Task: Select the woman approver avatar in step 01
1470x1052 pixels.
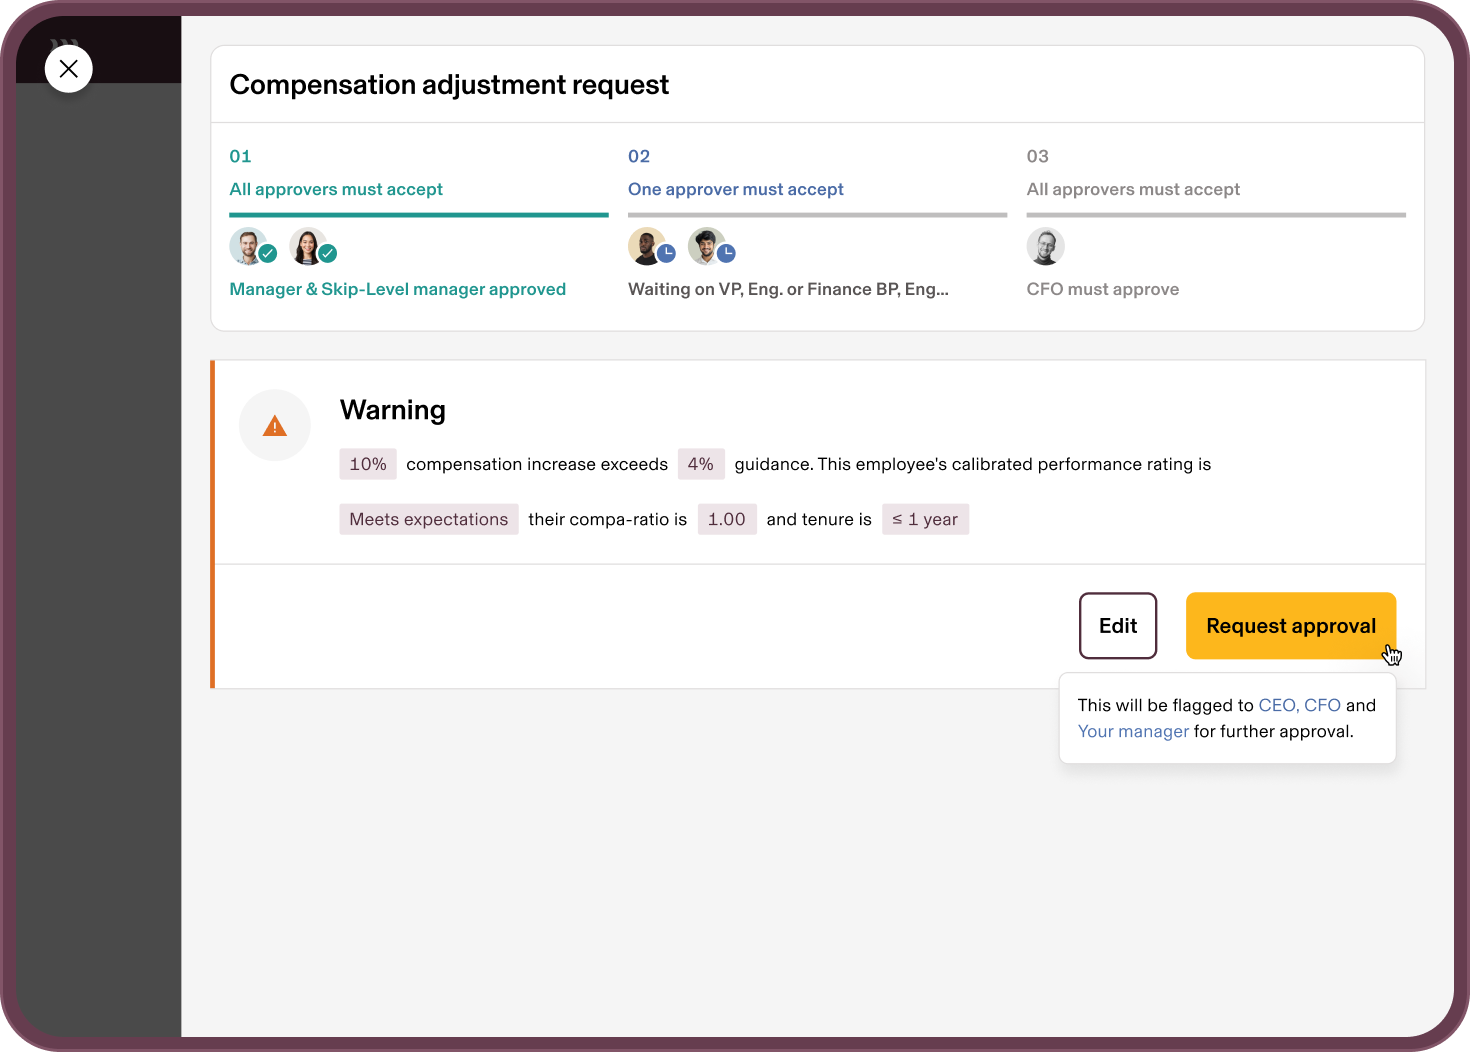Action: pyautogui.click(x=308, y=246)
